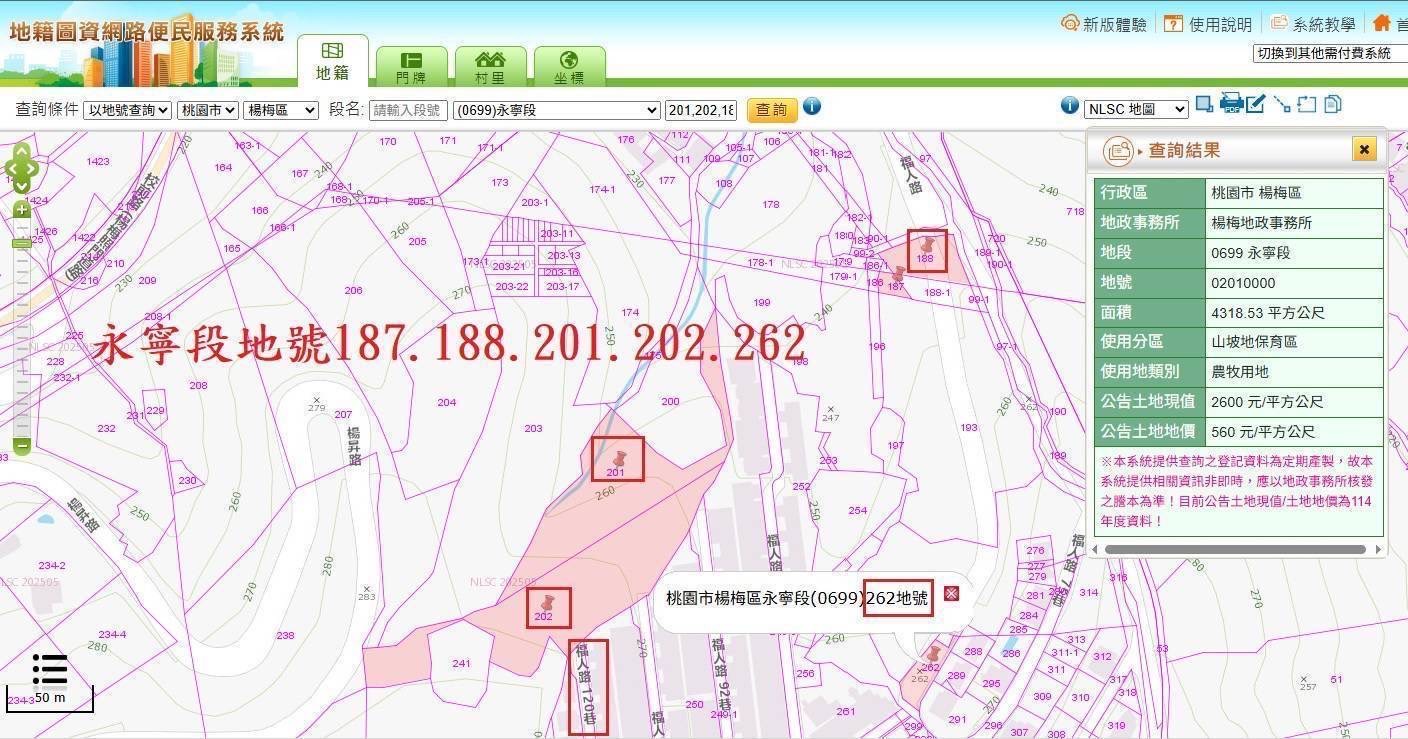Screen dimensions: 1408x739
Task: Click the pushpin marker on parcel 202
Action: point(547,603)
